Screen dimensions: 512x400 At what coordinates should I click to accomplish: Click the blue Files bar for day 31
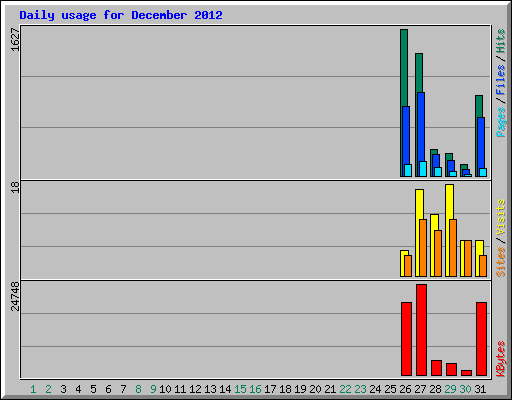[x=481, y=142]
